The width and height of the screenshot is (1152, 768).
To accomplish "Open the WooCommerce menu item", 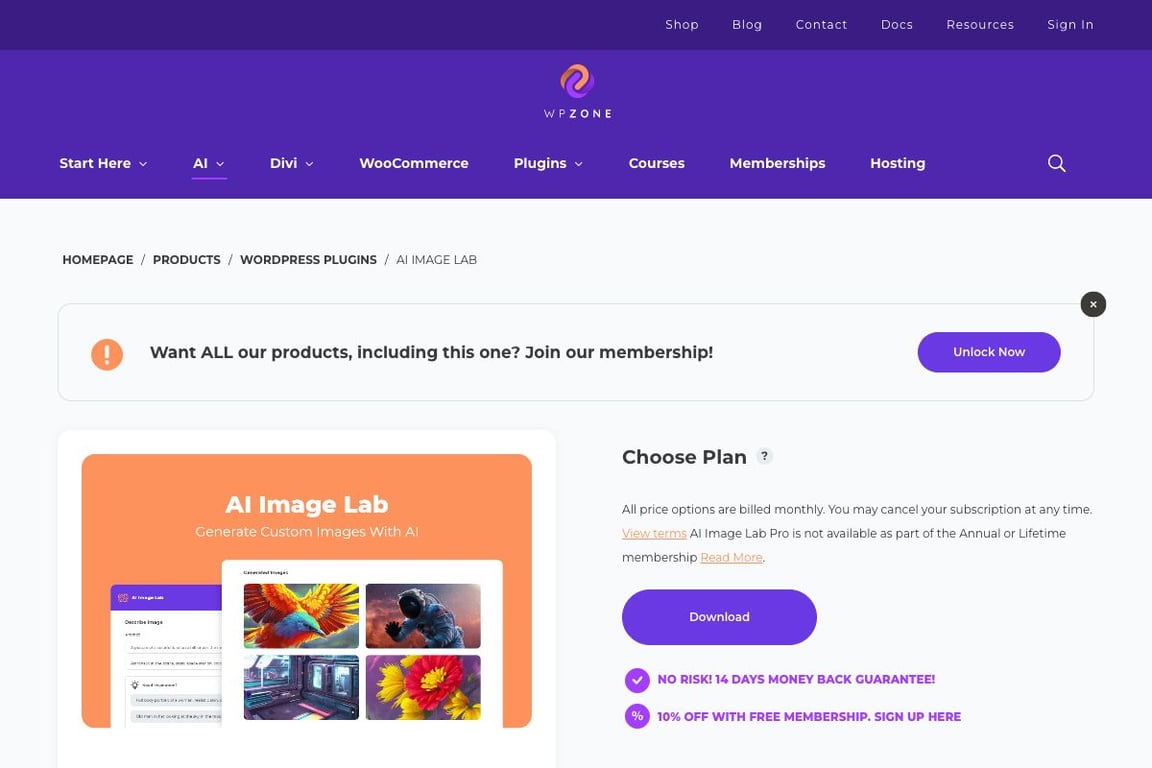I will tap(414, 163).
